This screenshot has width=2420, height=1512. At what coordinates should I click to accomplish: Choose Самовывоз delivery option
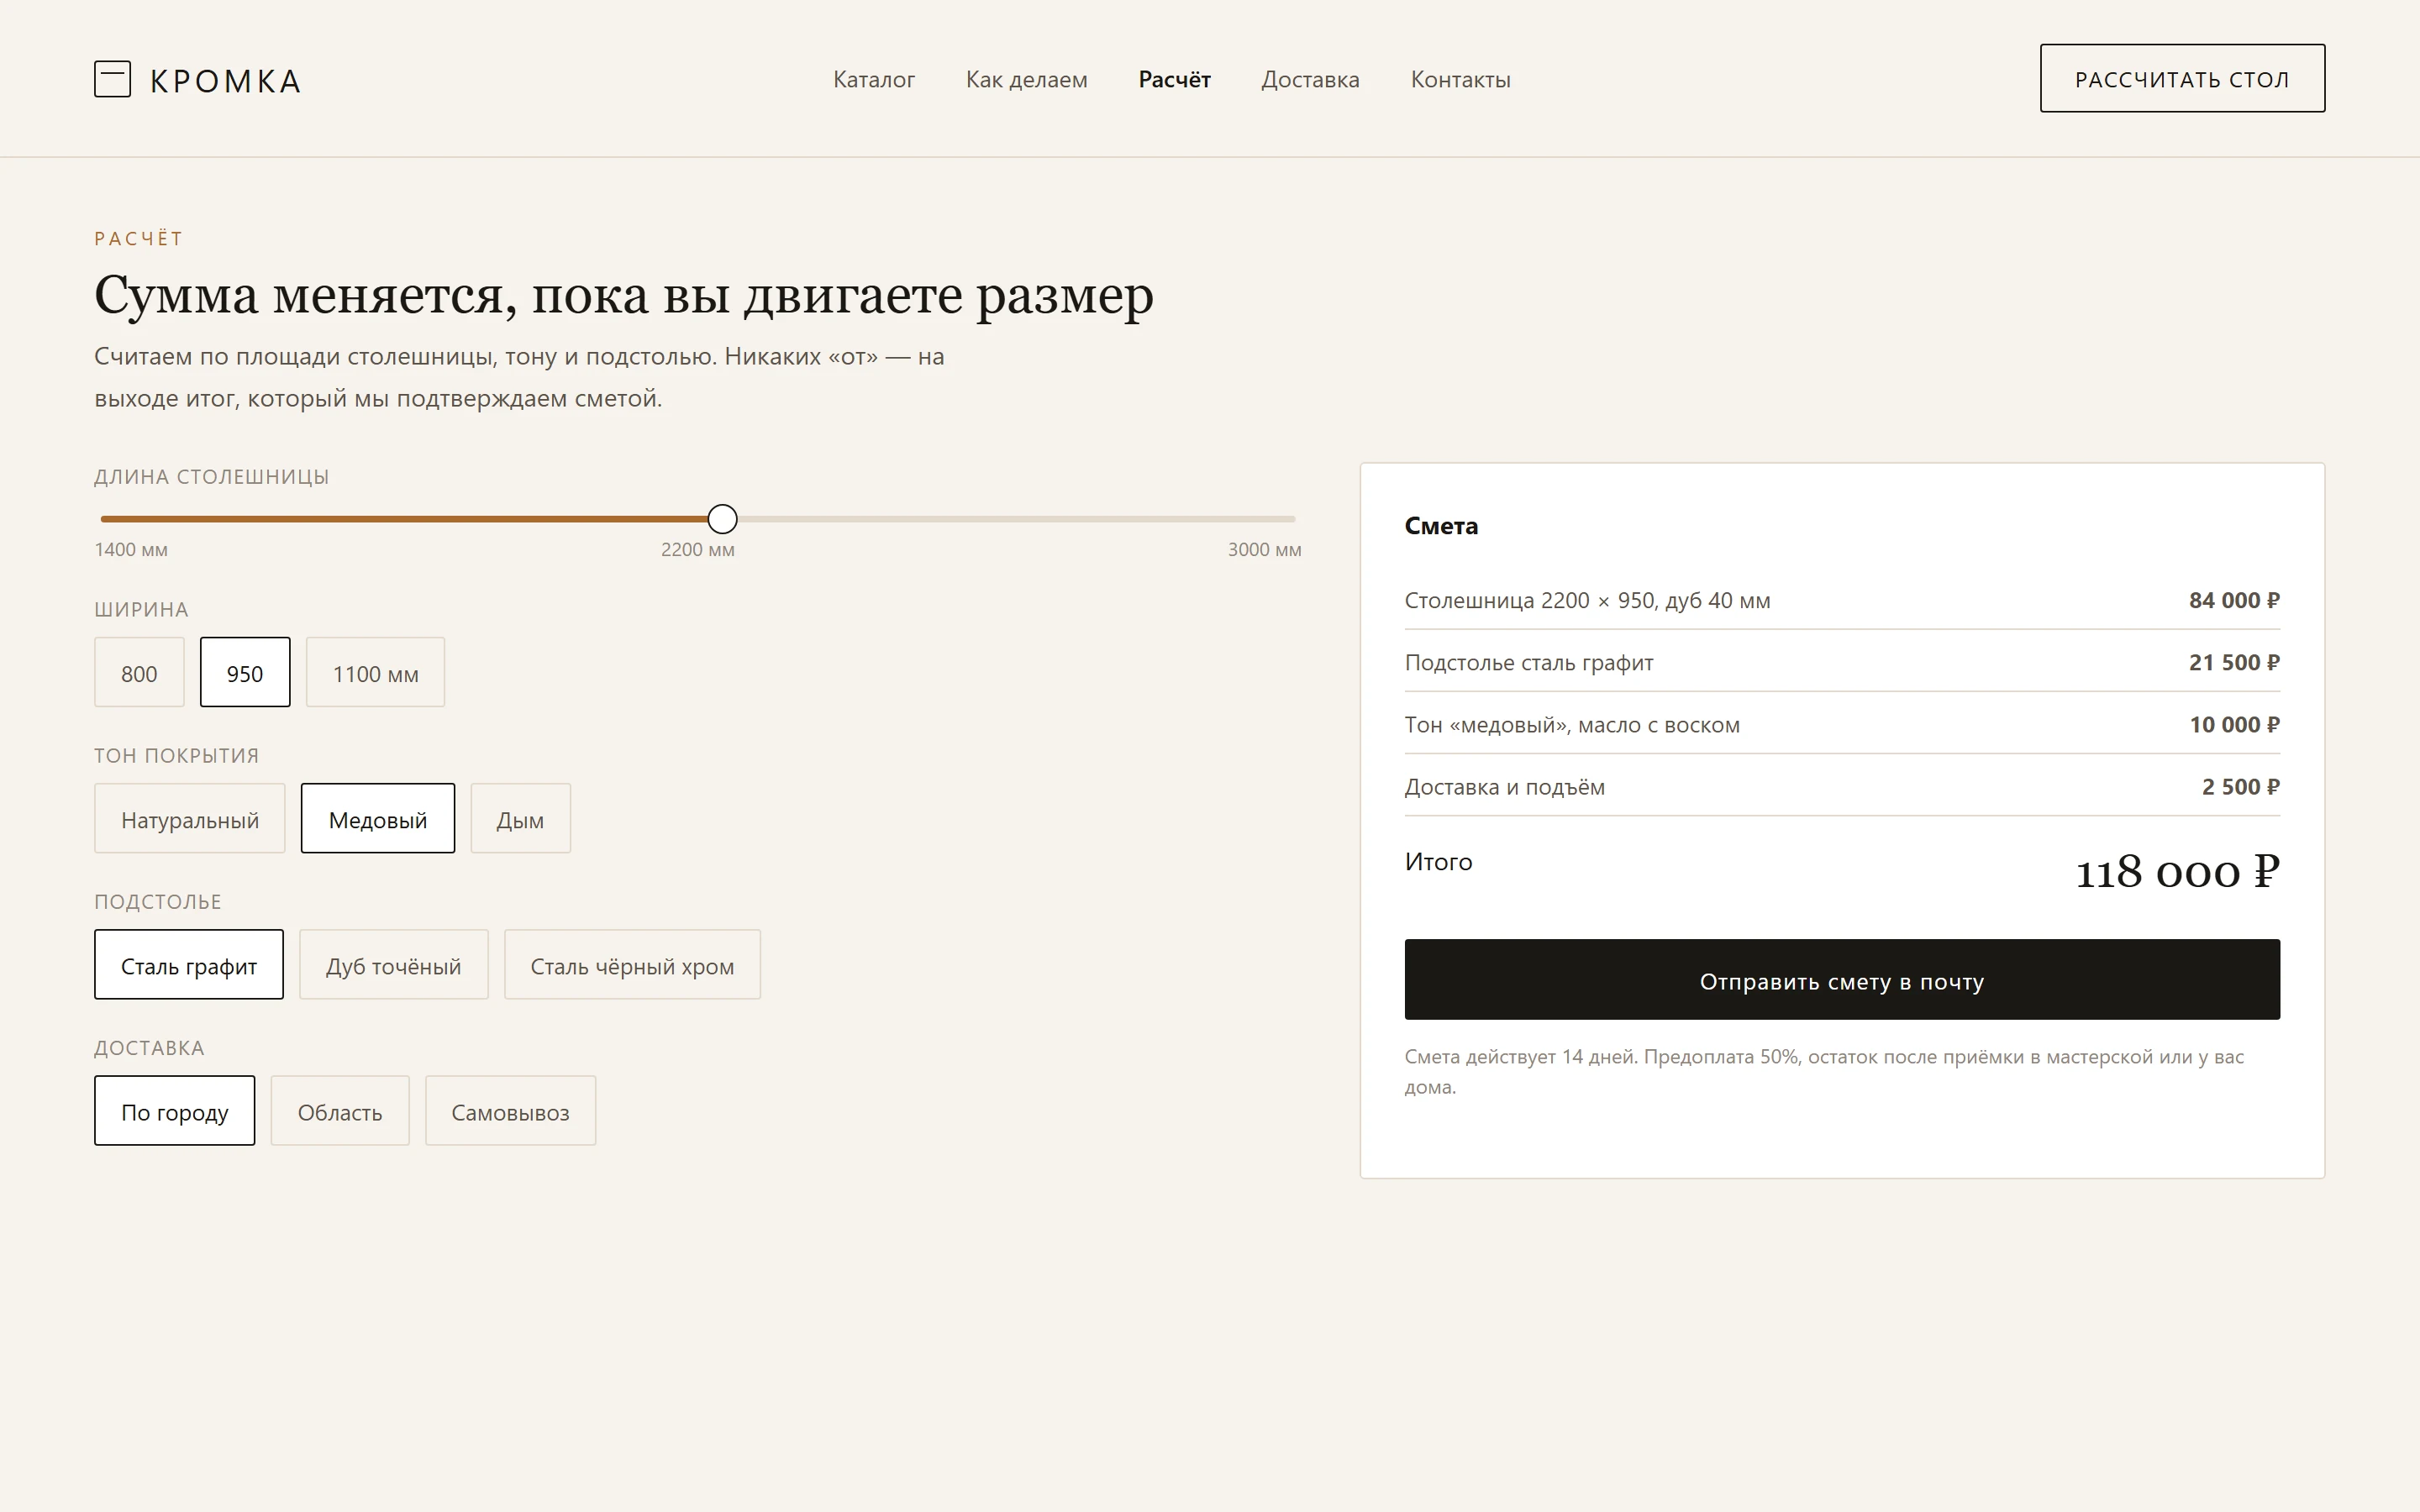click(x=510, y=1111)
